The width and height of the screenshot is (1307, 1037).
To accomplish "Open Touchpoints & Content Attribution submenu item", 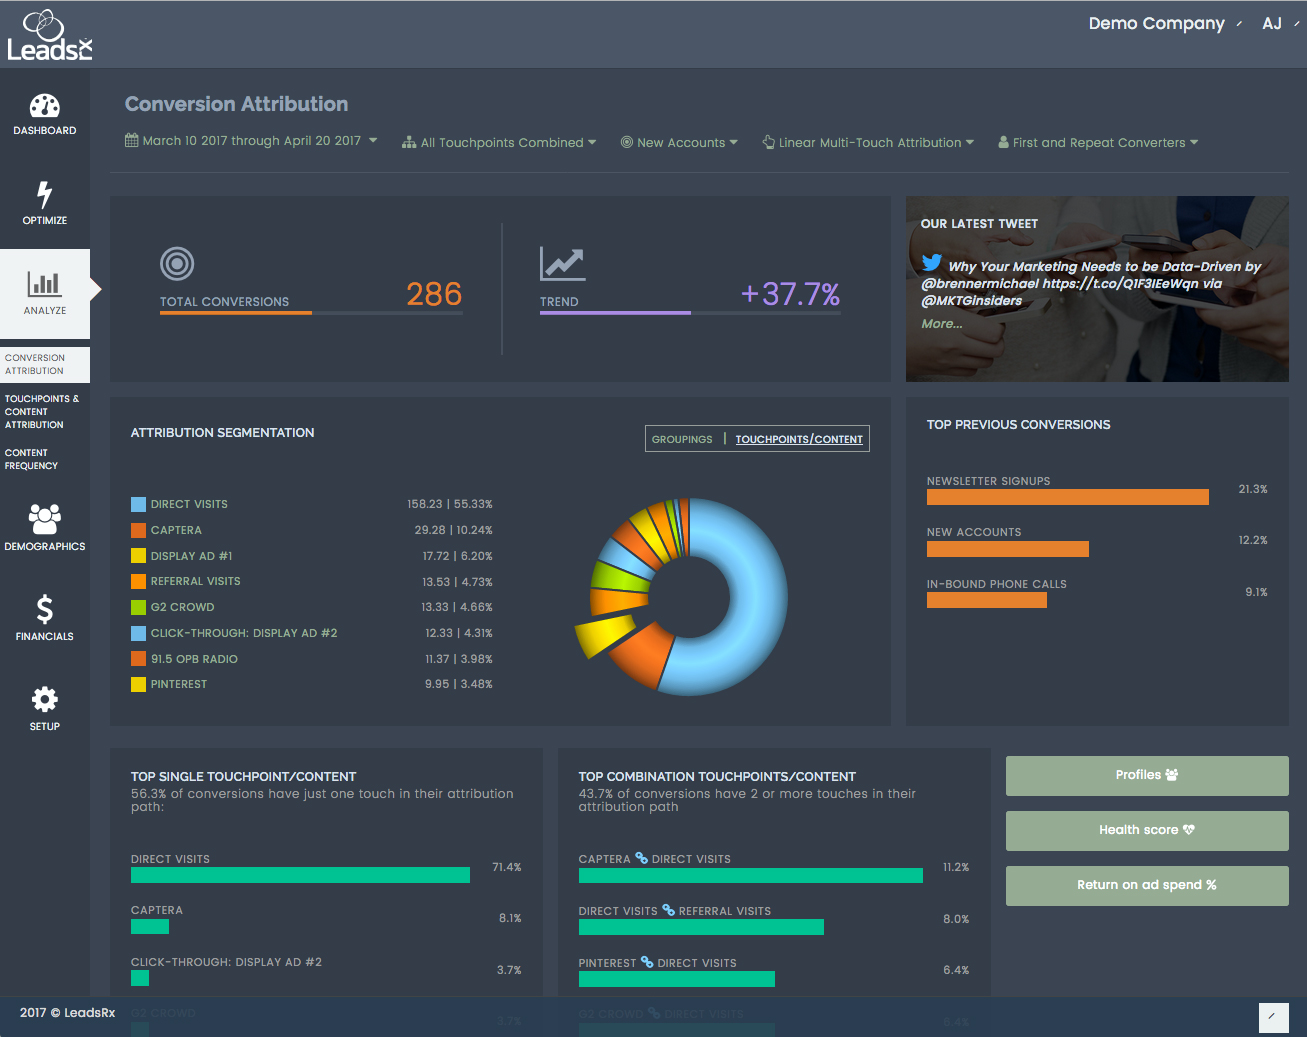I will point(42,411).
